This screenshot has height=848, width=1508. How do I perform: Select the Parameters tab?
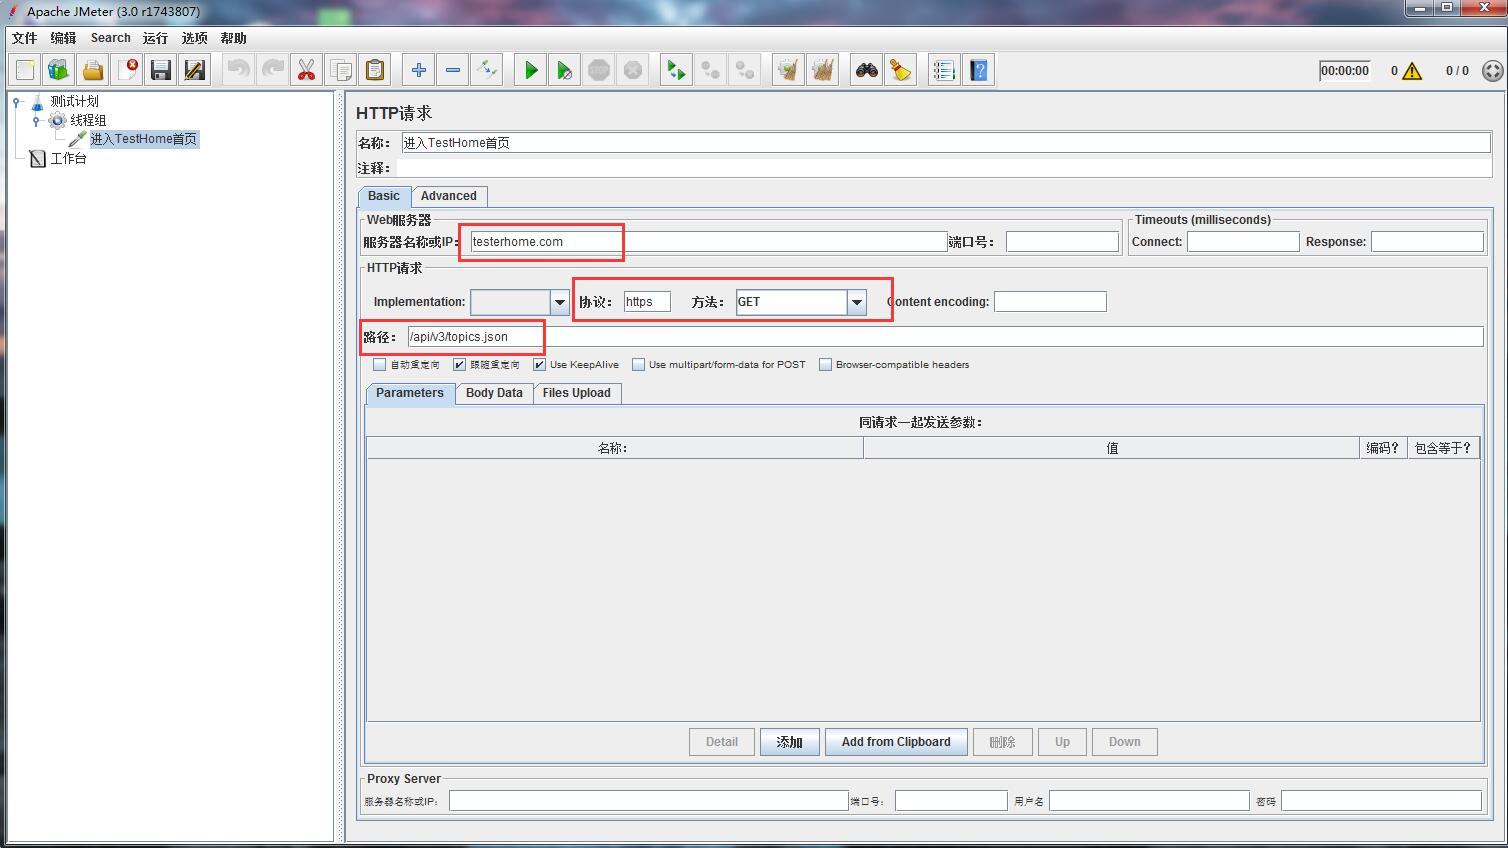point(410,393)
